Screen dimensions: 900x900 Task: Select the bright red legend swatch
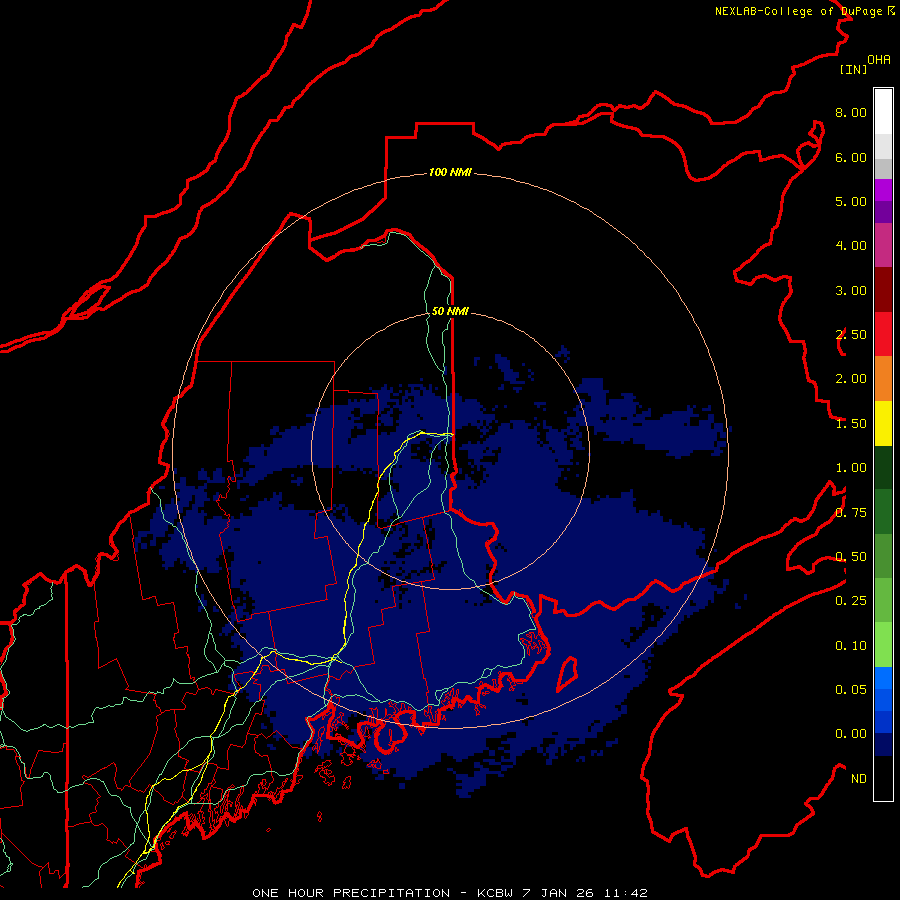point(883,334)
